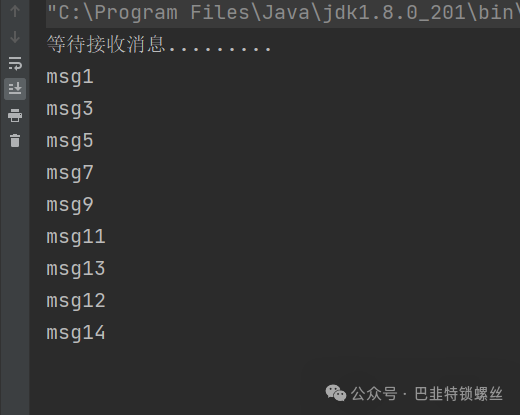Screen dimensions: 520x415
Task: Click on the msg7 console line
Action: coord(70,173)
